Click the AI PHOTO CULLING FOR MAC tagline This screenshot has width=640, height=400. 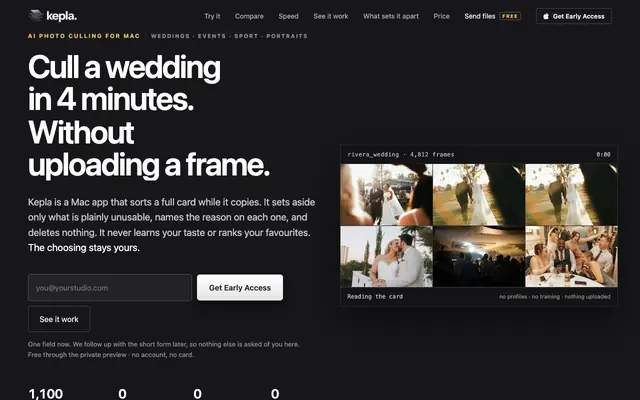(84, 36)
